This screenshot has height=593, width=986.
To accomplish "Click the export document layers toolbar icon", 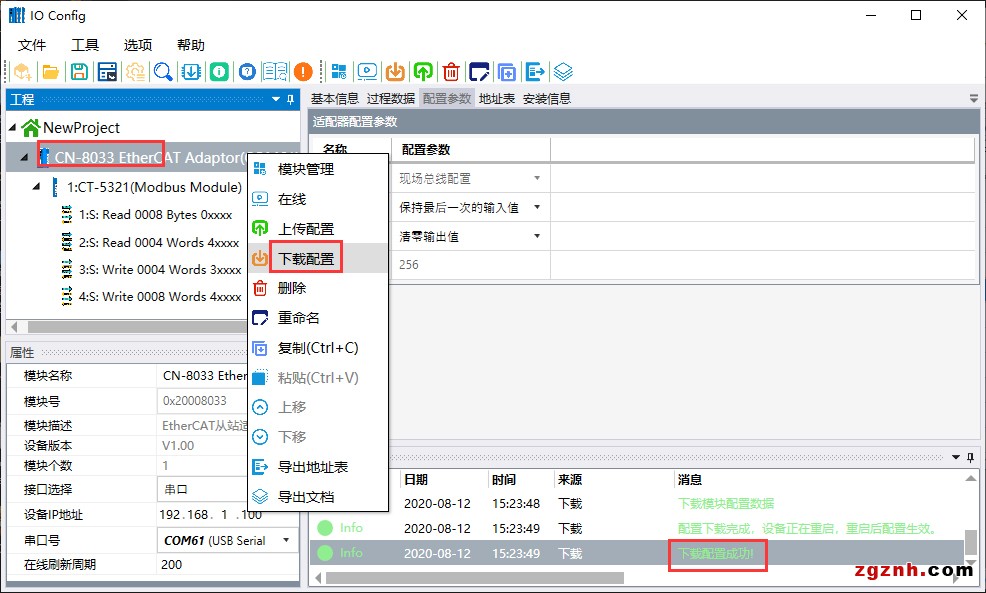I will 564,72.
